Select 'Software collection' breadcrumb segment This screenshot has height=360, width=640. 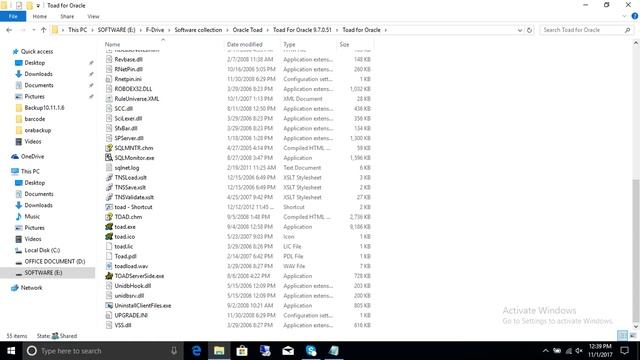(198, 30)
